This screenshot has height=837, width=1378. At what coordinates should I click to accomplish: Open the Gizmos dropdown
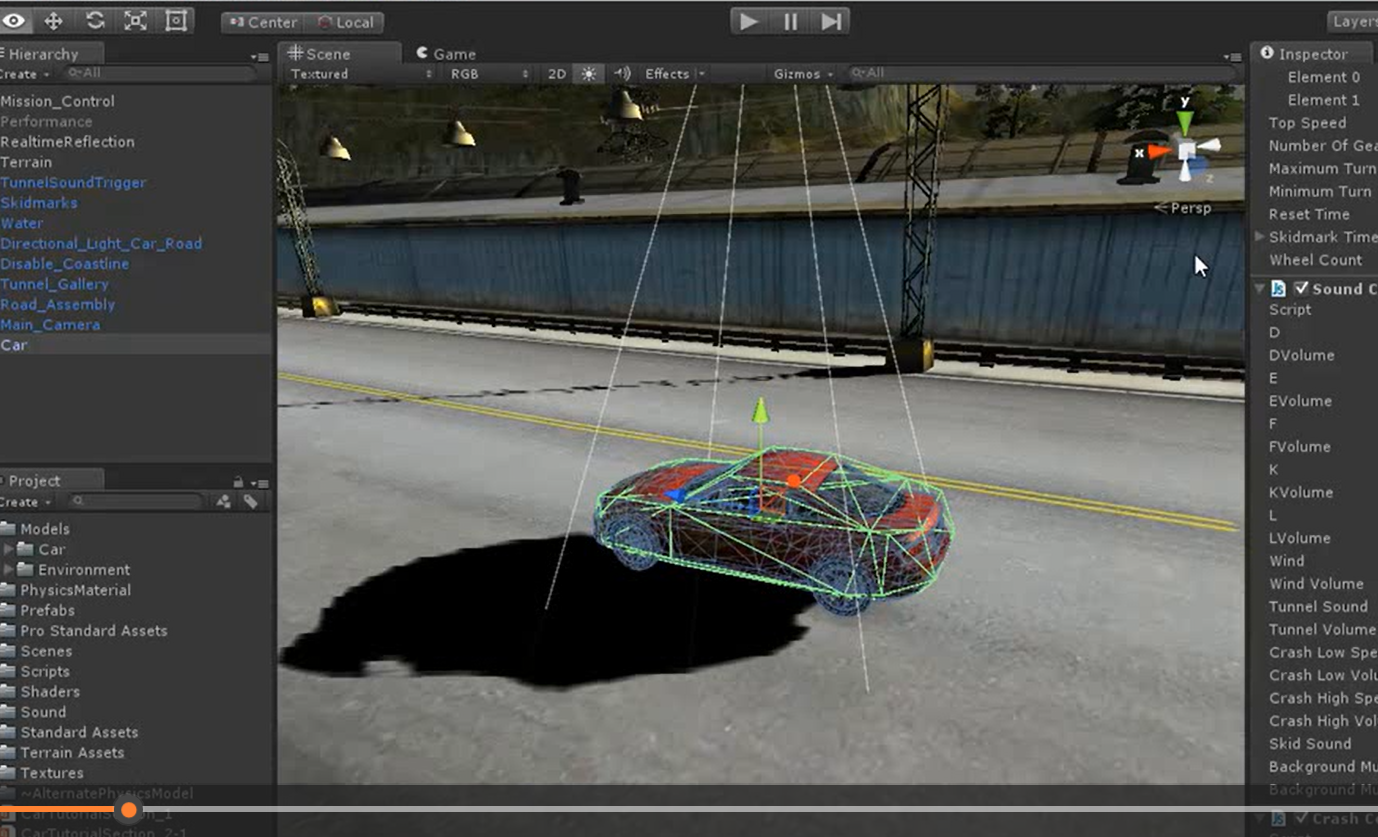point(803,74)
